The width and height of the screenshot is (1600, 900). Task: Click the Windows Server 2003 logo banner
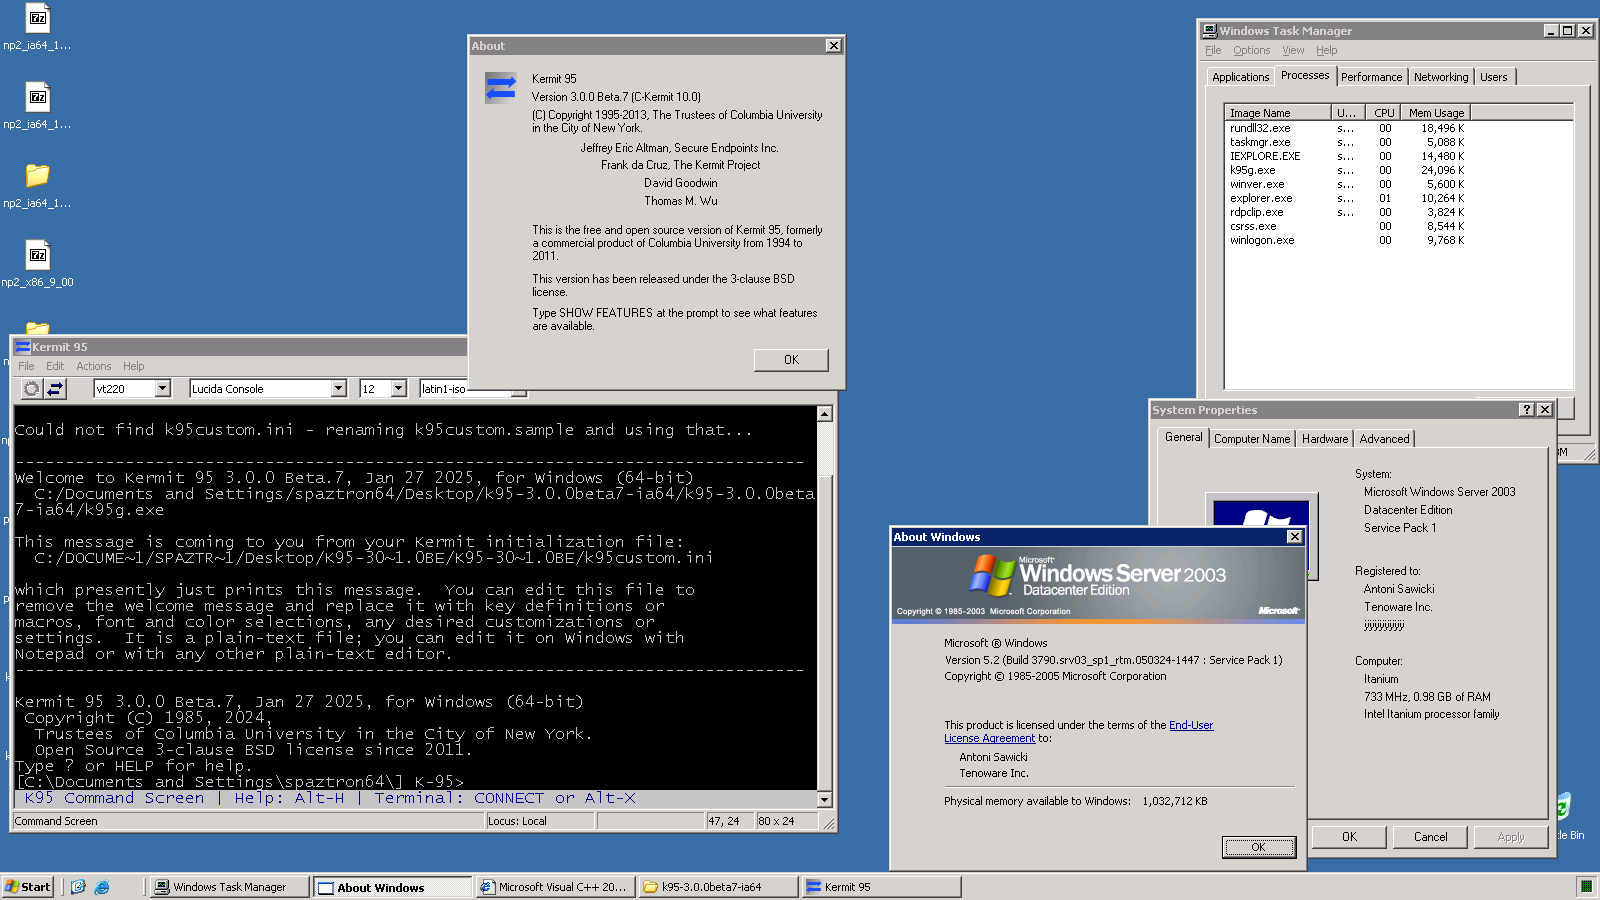click(1098, 584)
